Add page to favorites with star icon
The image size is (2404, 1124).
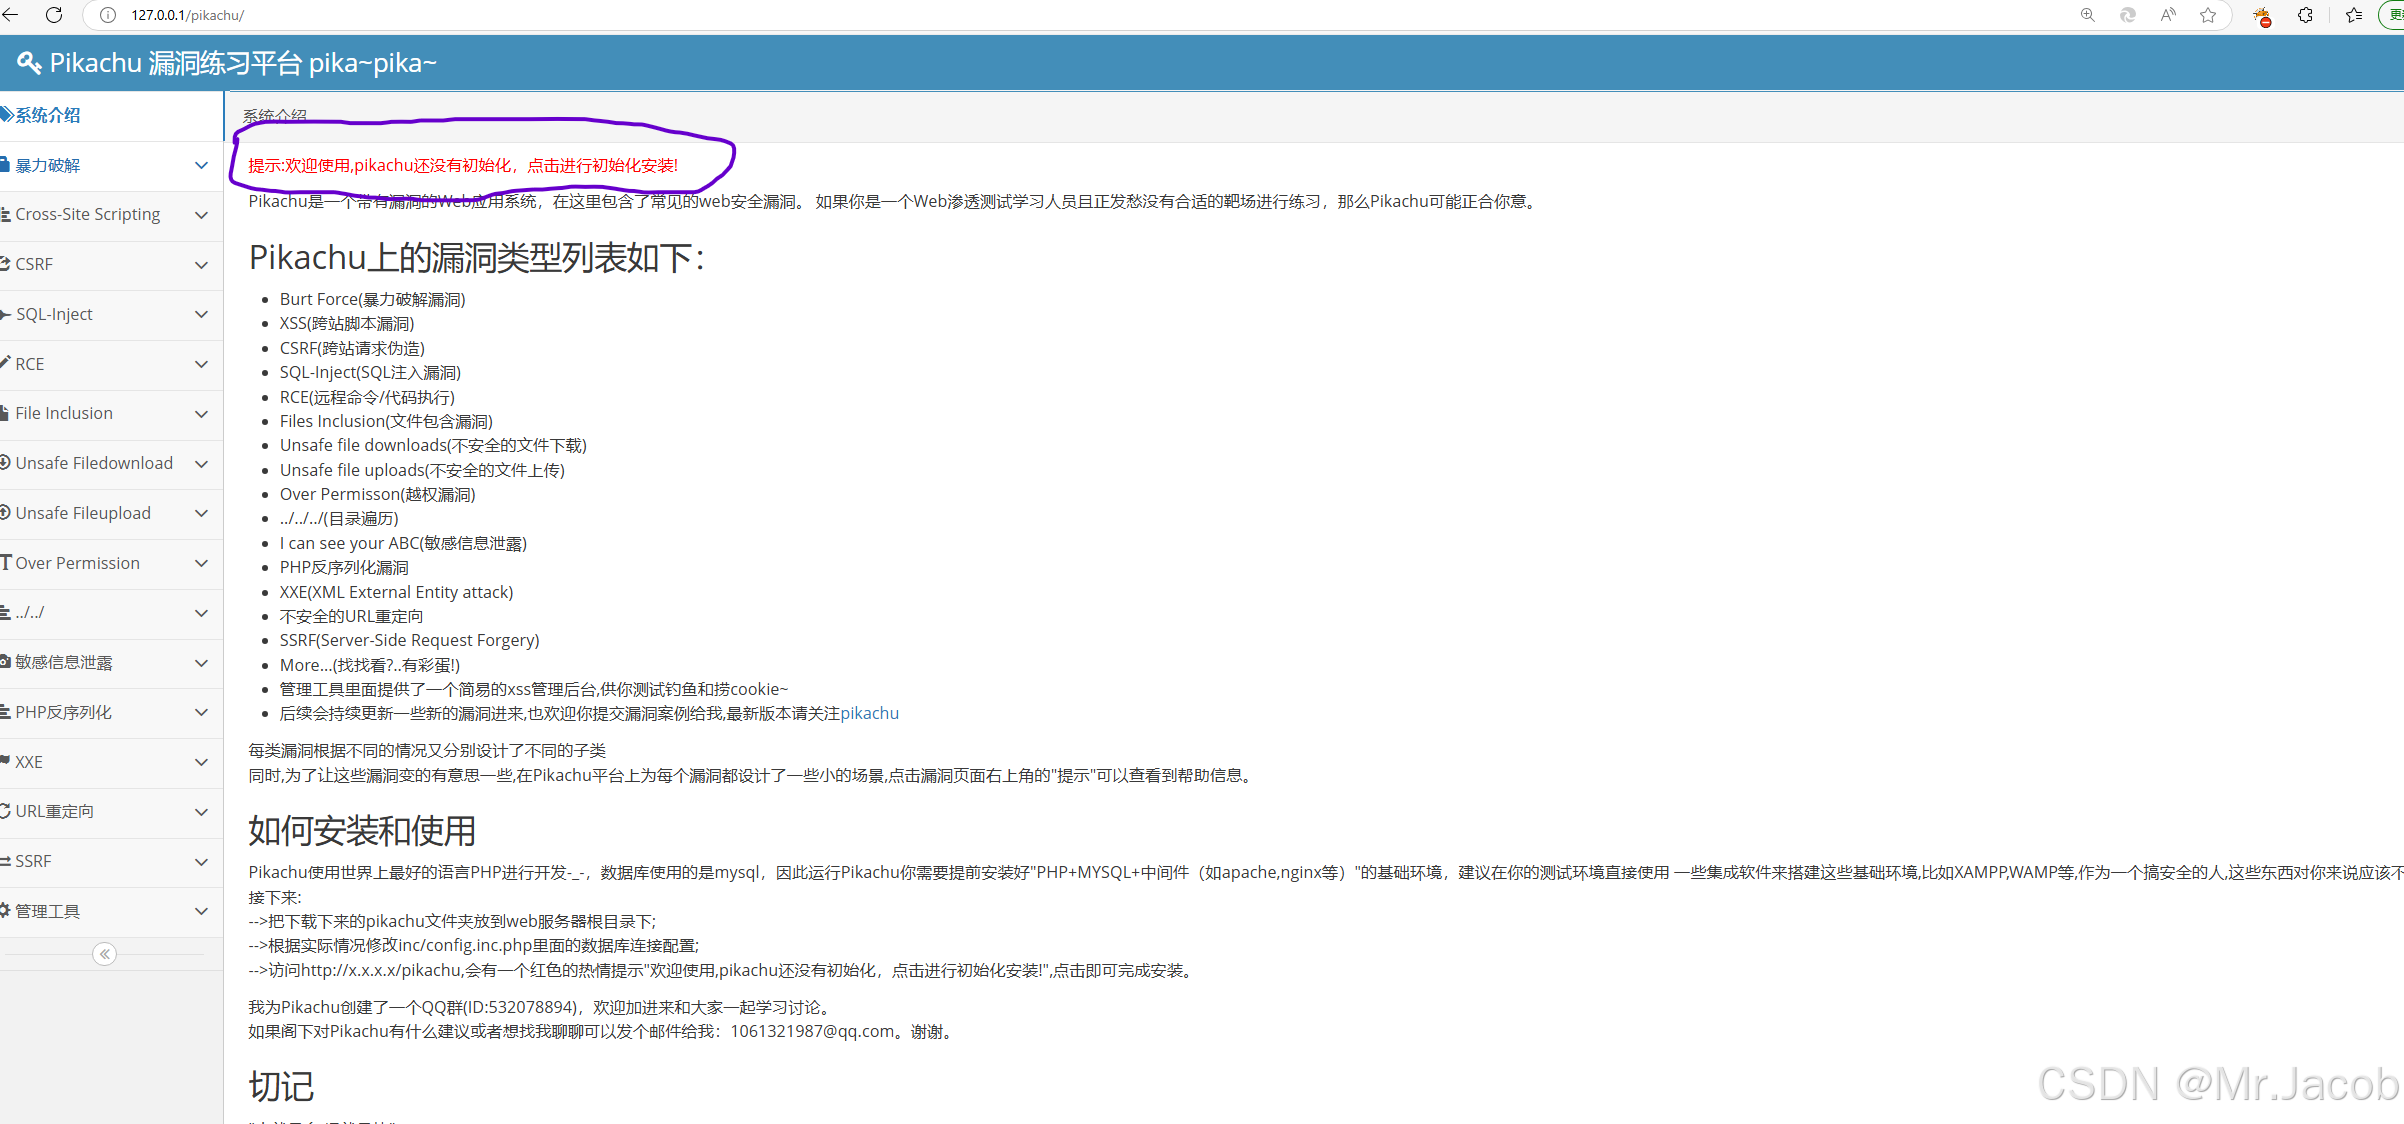coord(2208,15)
